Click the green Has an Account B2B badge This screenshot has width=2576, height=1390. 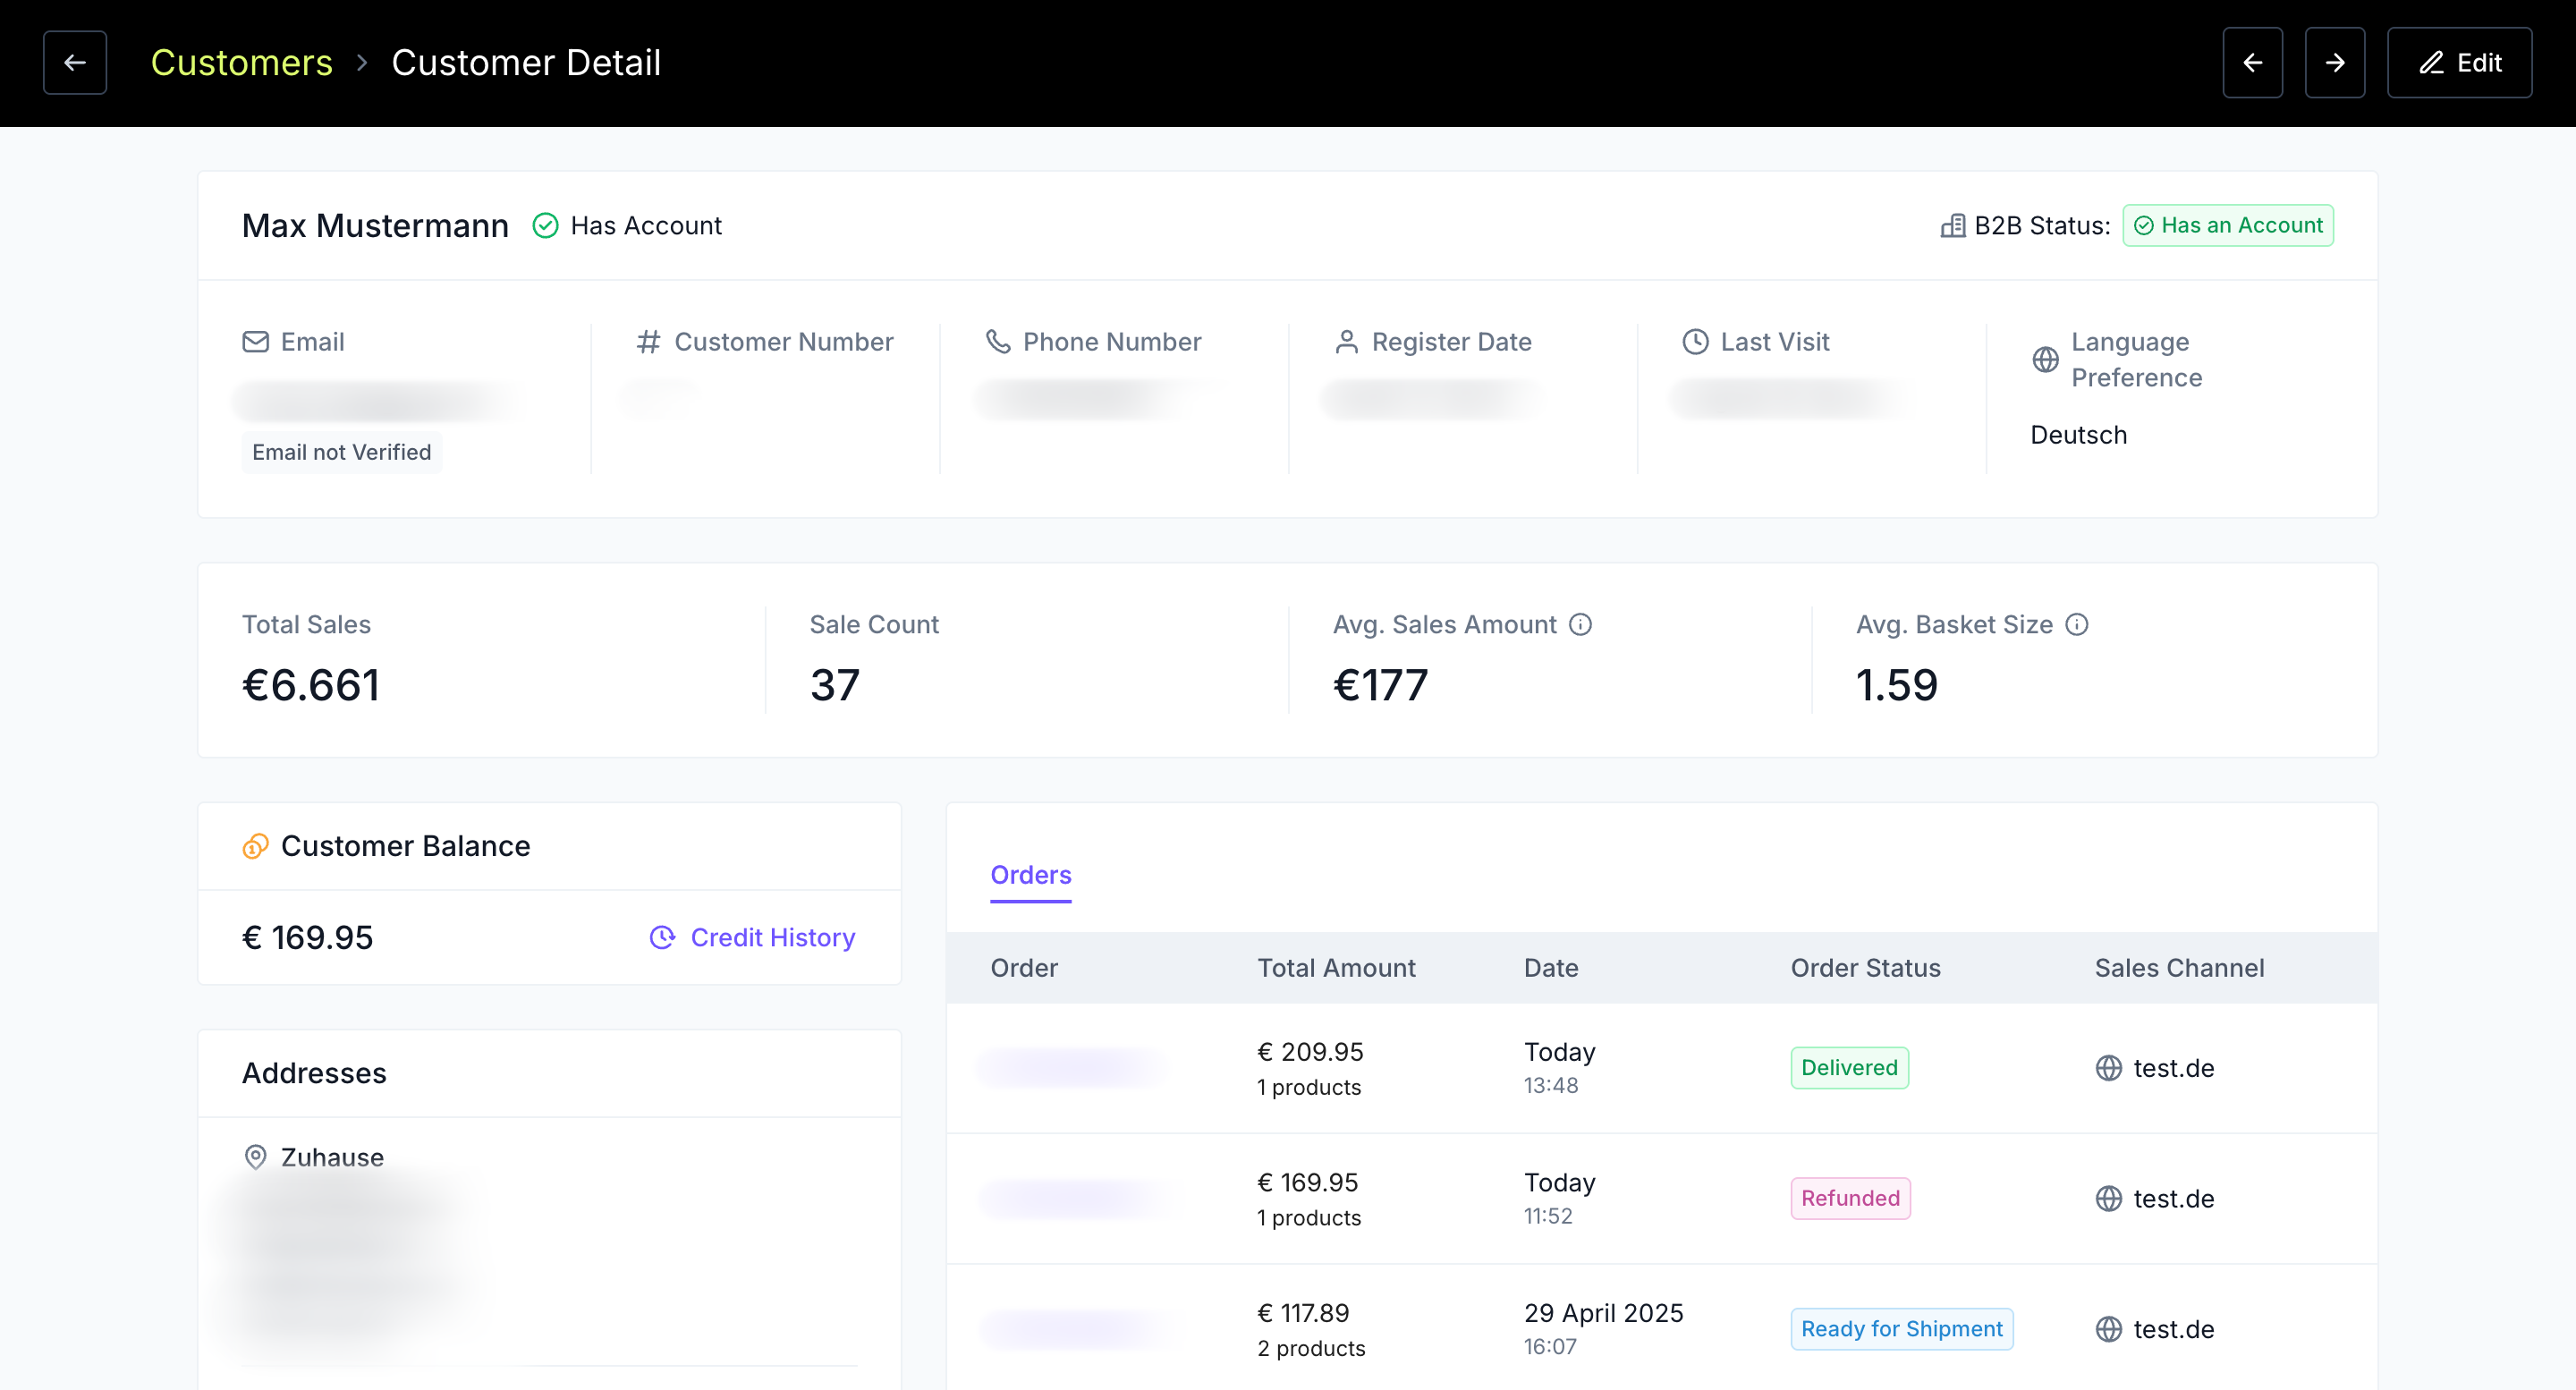coord(2228,226)
